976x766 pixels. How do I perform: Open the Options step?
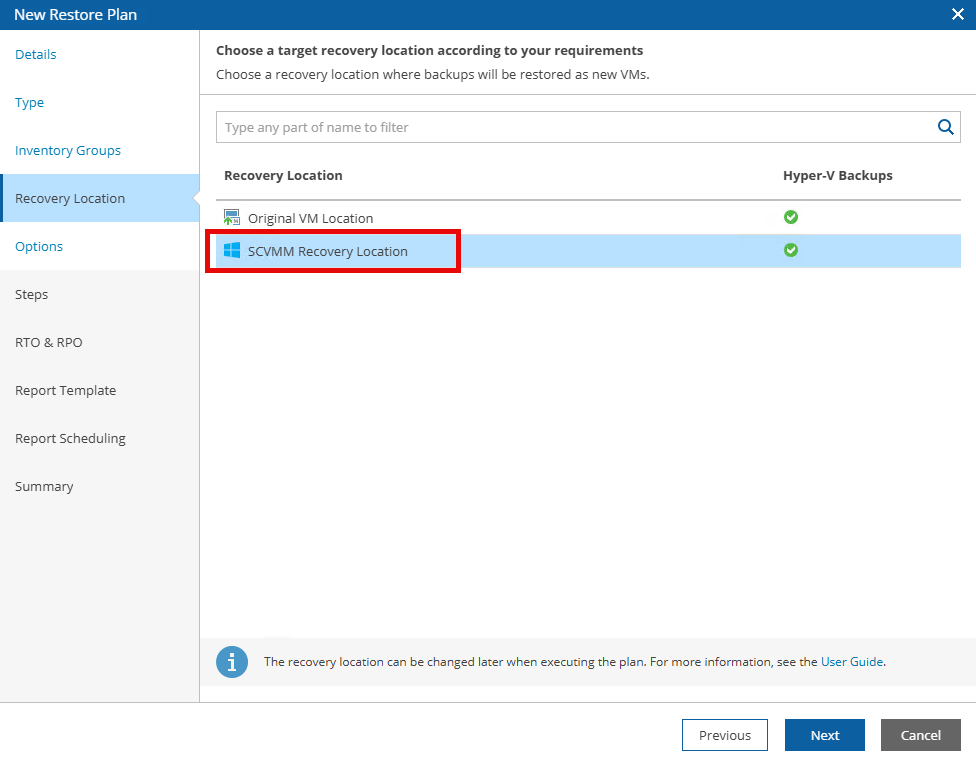39,246
